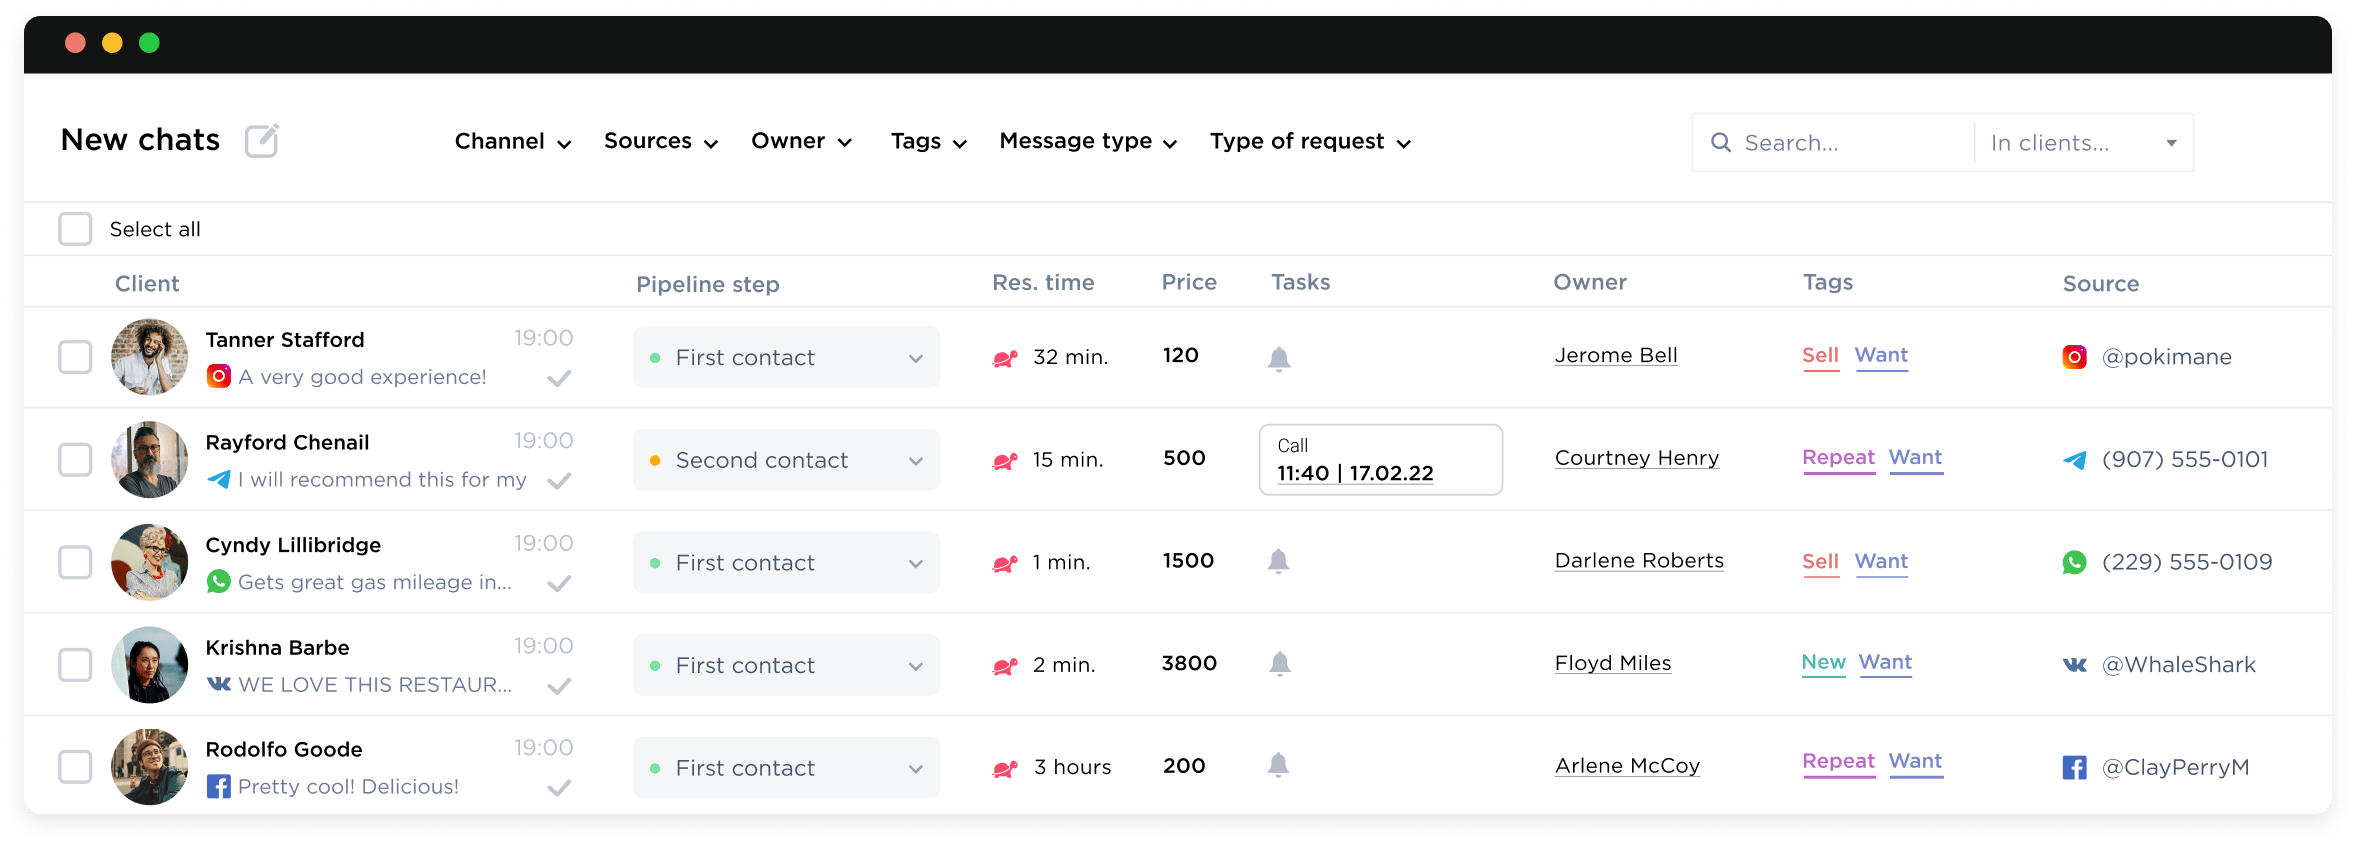This screenshot has width=2356, height=846.
Task: Tick the Select all checkbox
Action: 75,229
